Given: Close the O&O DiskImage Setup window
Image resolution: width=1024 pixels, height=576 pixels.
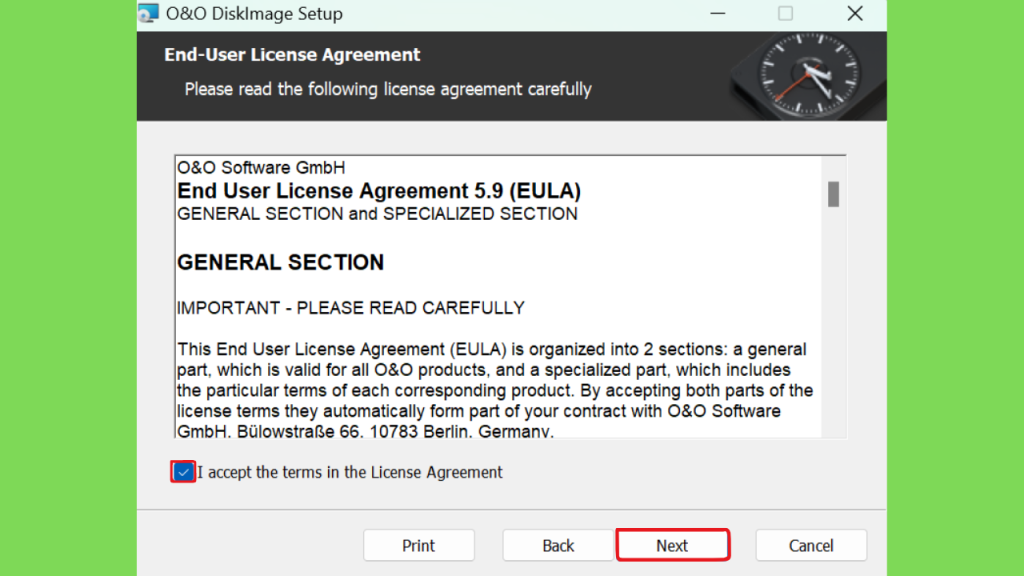Looking at the screenshot, I should coord(855,14).
